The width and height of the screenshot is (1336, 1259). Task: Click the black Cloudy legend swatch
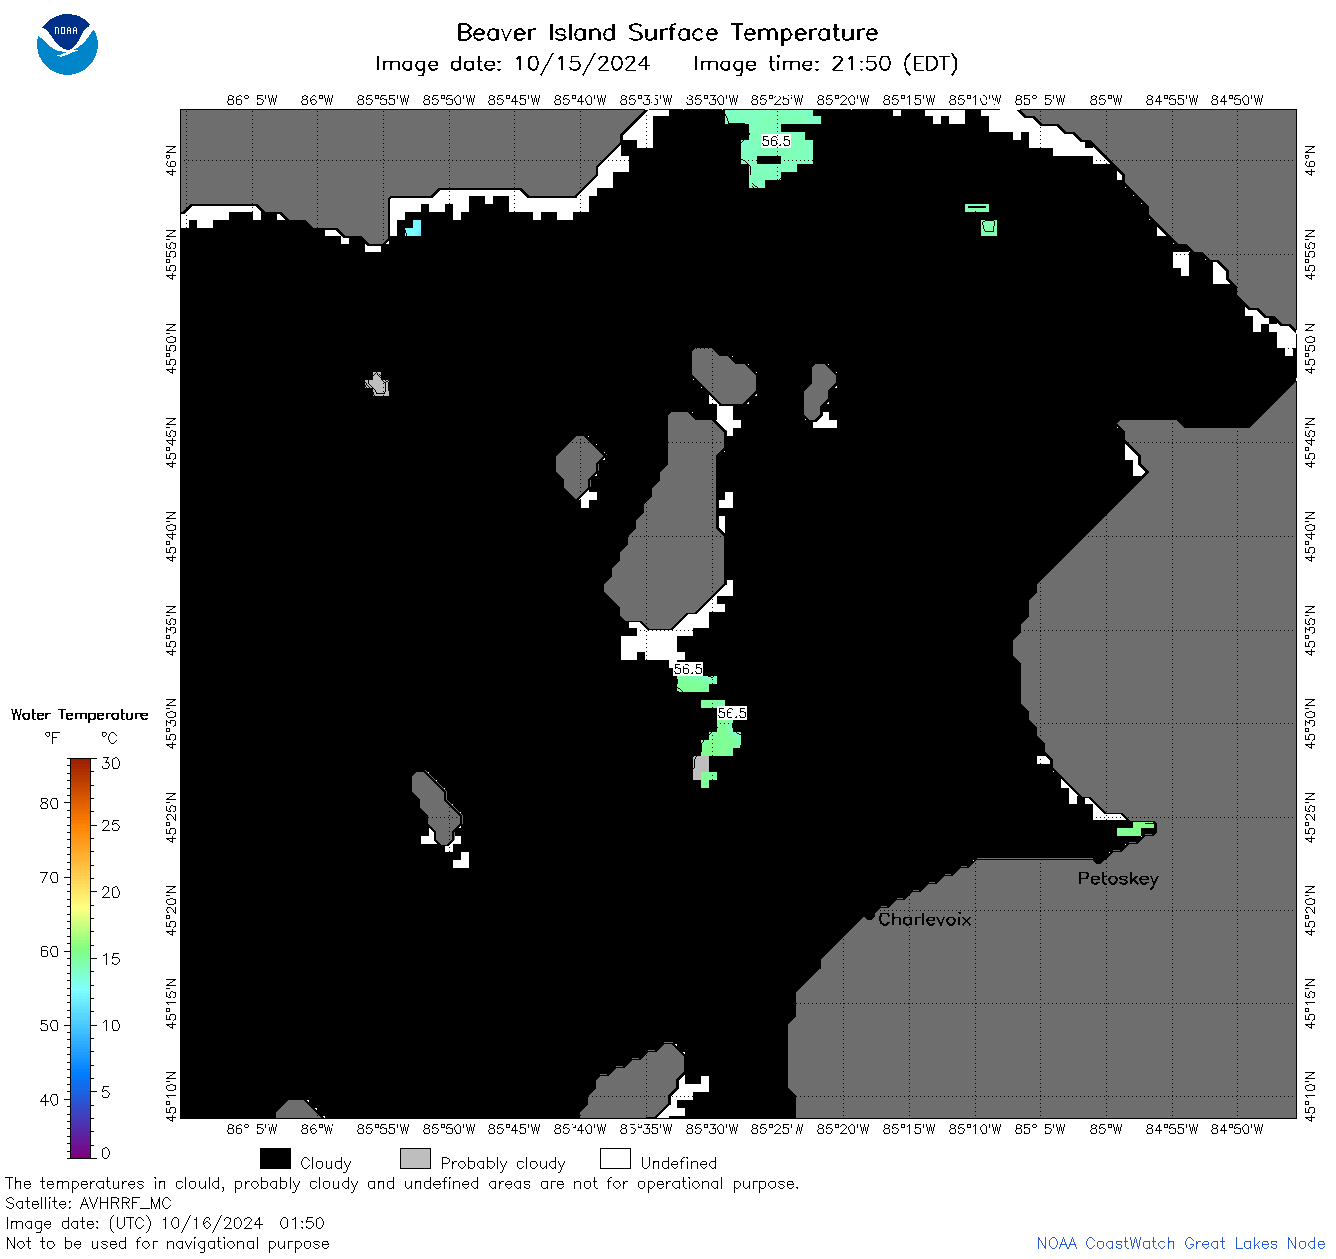tap(275, 1159)
